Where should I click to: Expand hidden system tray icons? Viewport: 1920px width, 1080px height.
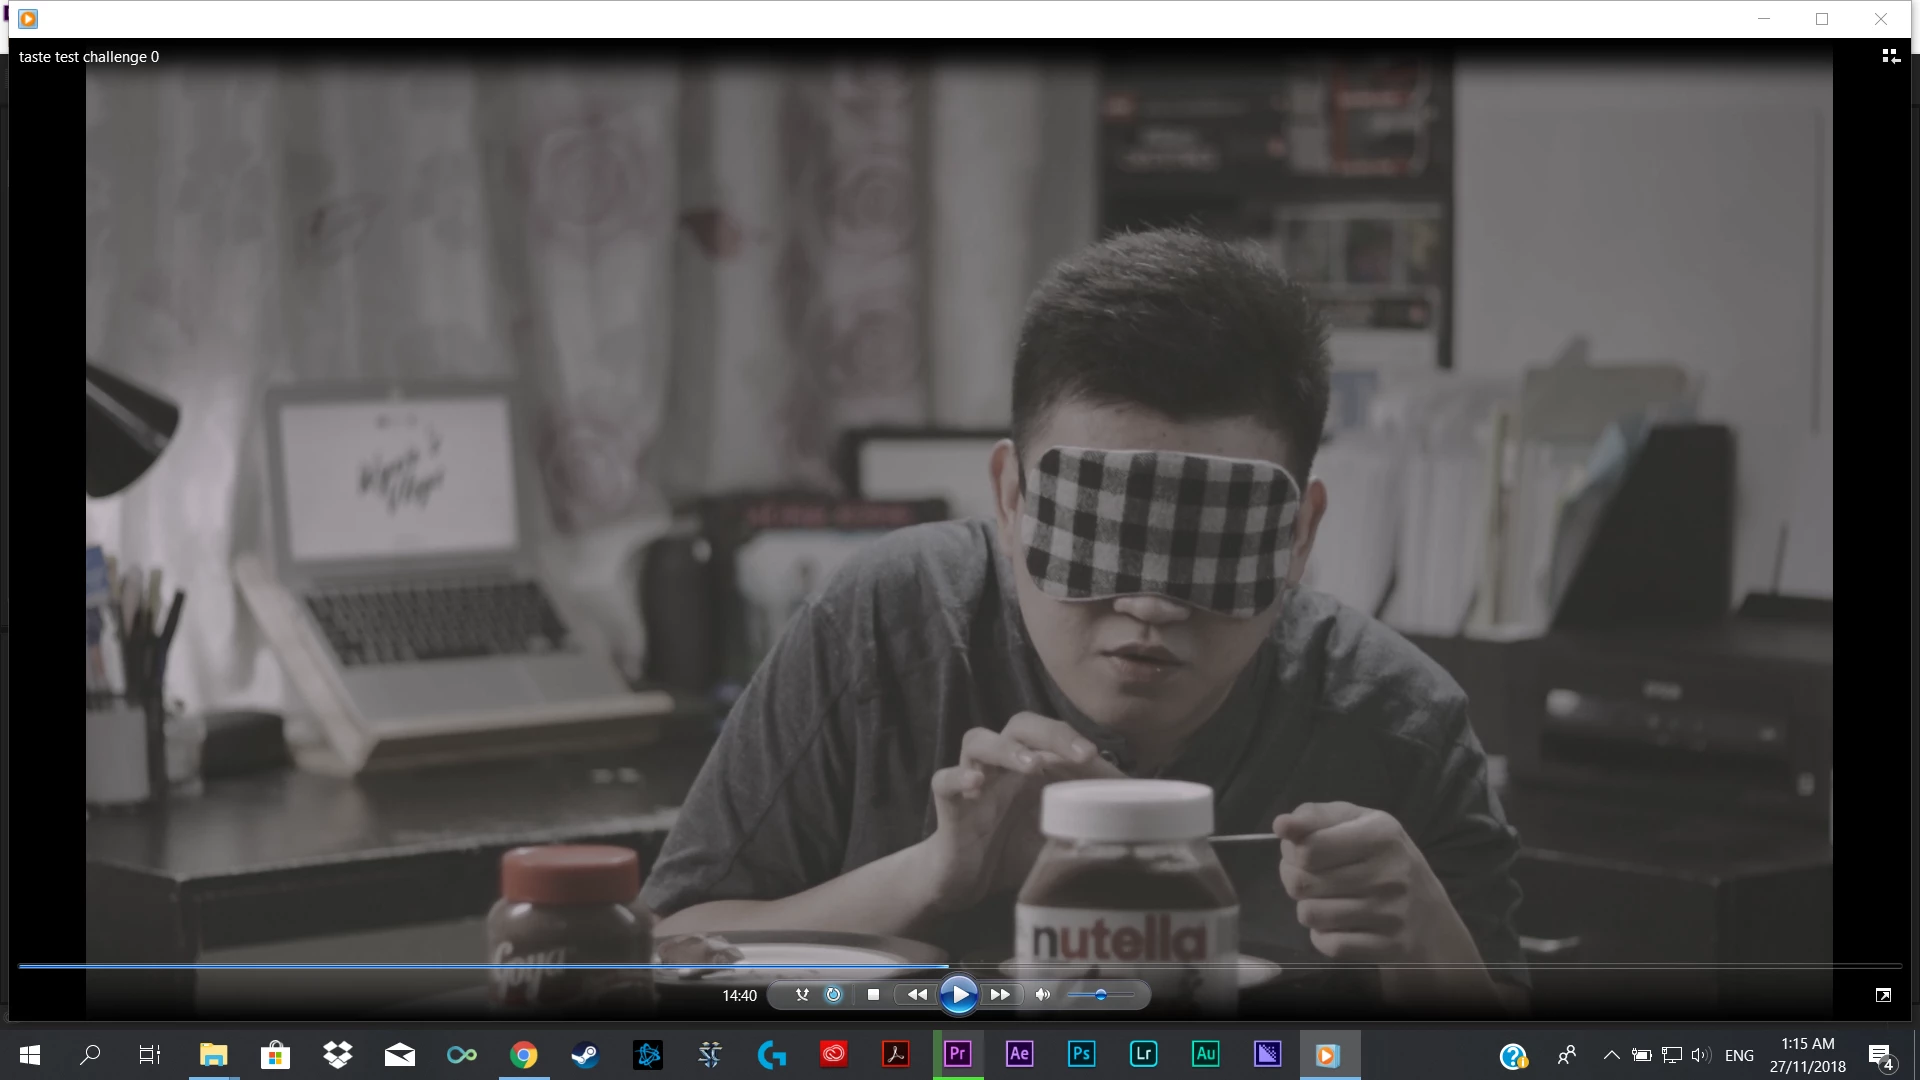pos(1611,1055)
